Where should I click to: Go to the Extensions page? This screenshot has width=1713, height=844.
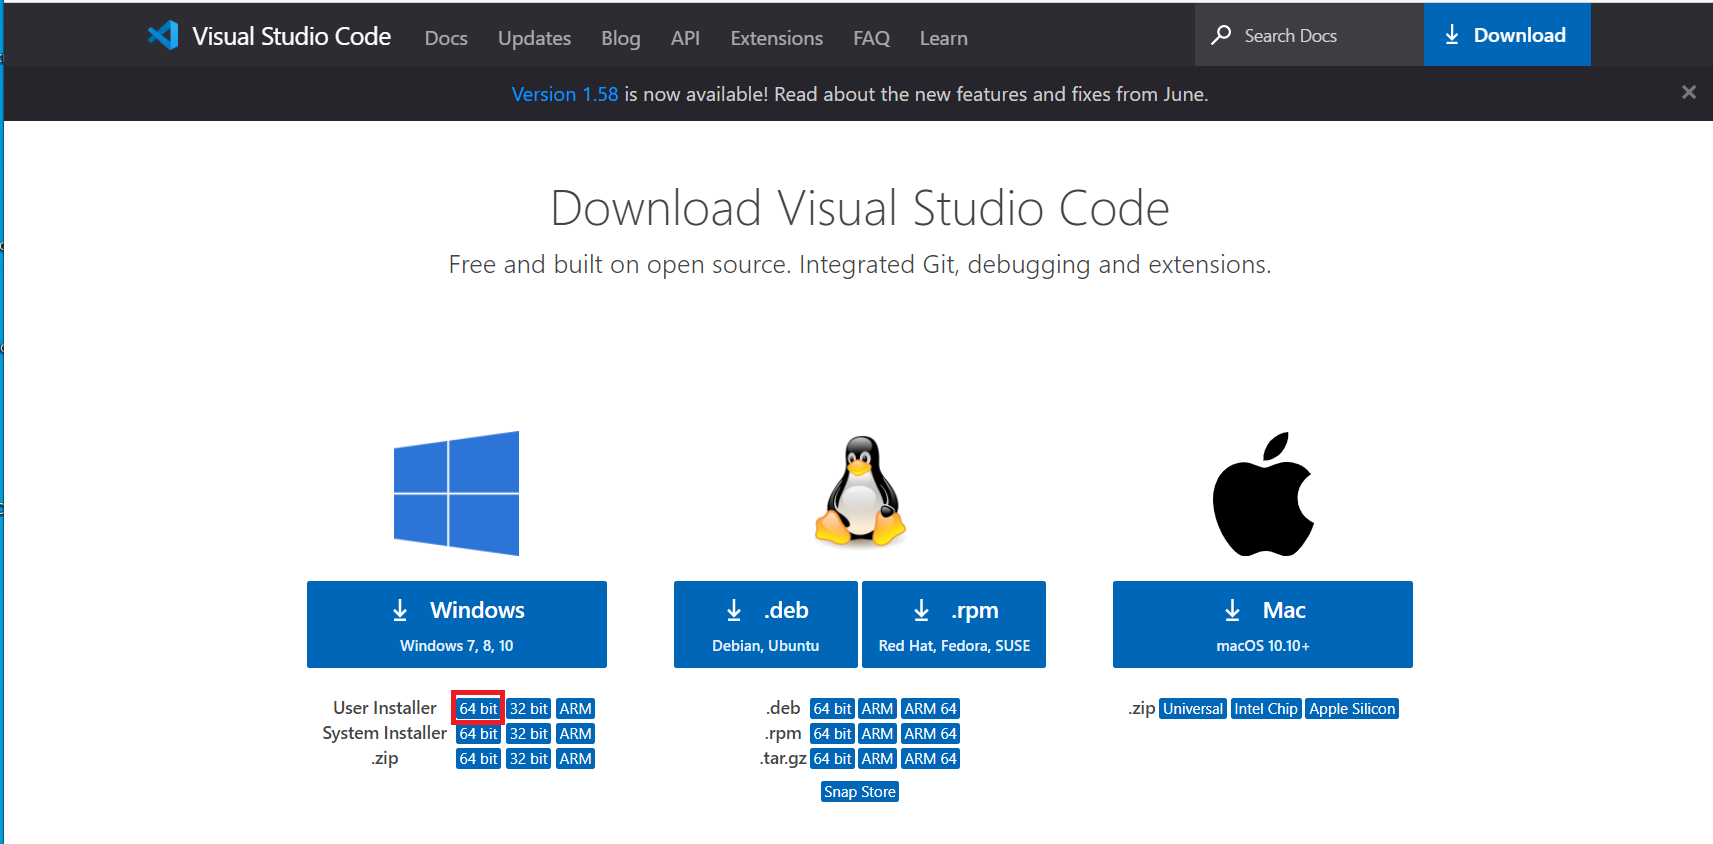pos(776,38)
